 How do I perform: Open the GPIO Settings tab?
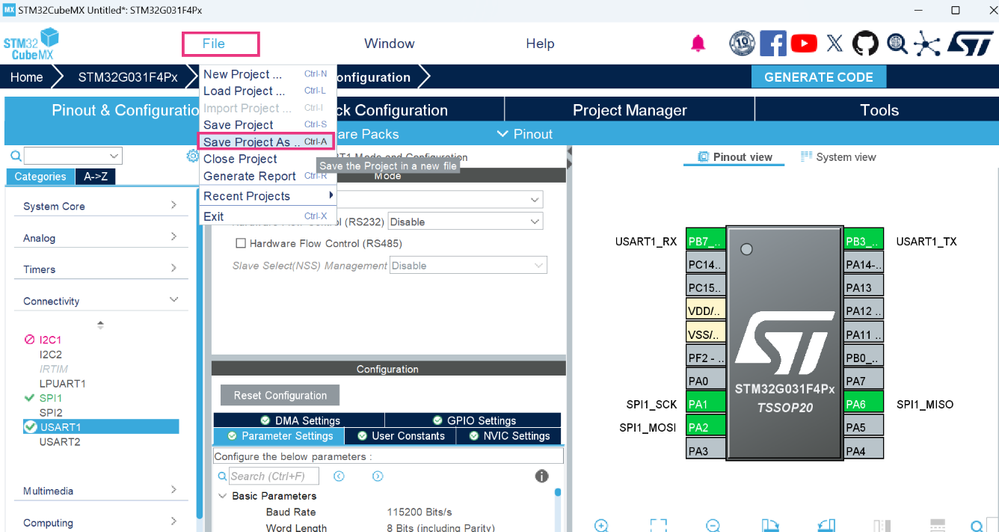click(x=473, y=420)
